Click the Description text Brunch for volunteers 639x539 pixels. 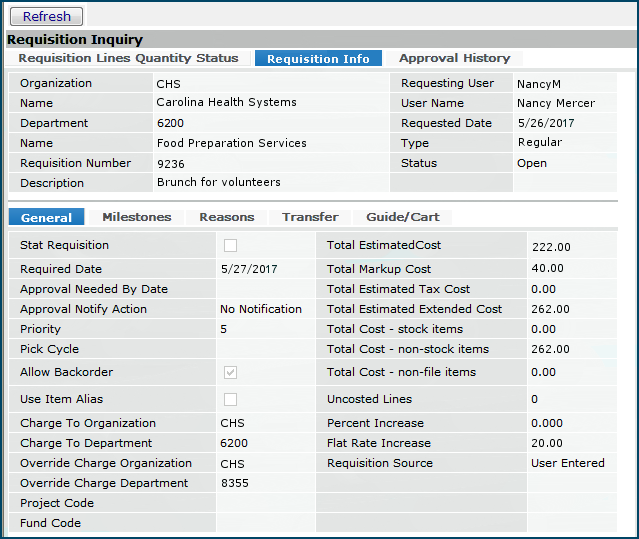218,183
